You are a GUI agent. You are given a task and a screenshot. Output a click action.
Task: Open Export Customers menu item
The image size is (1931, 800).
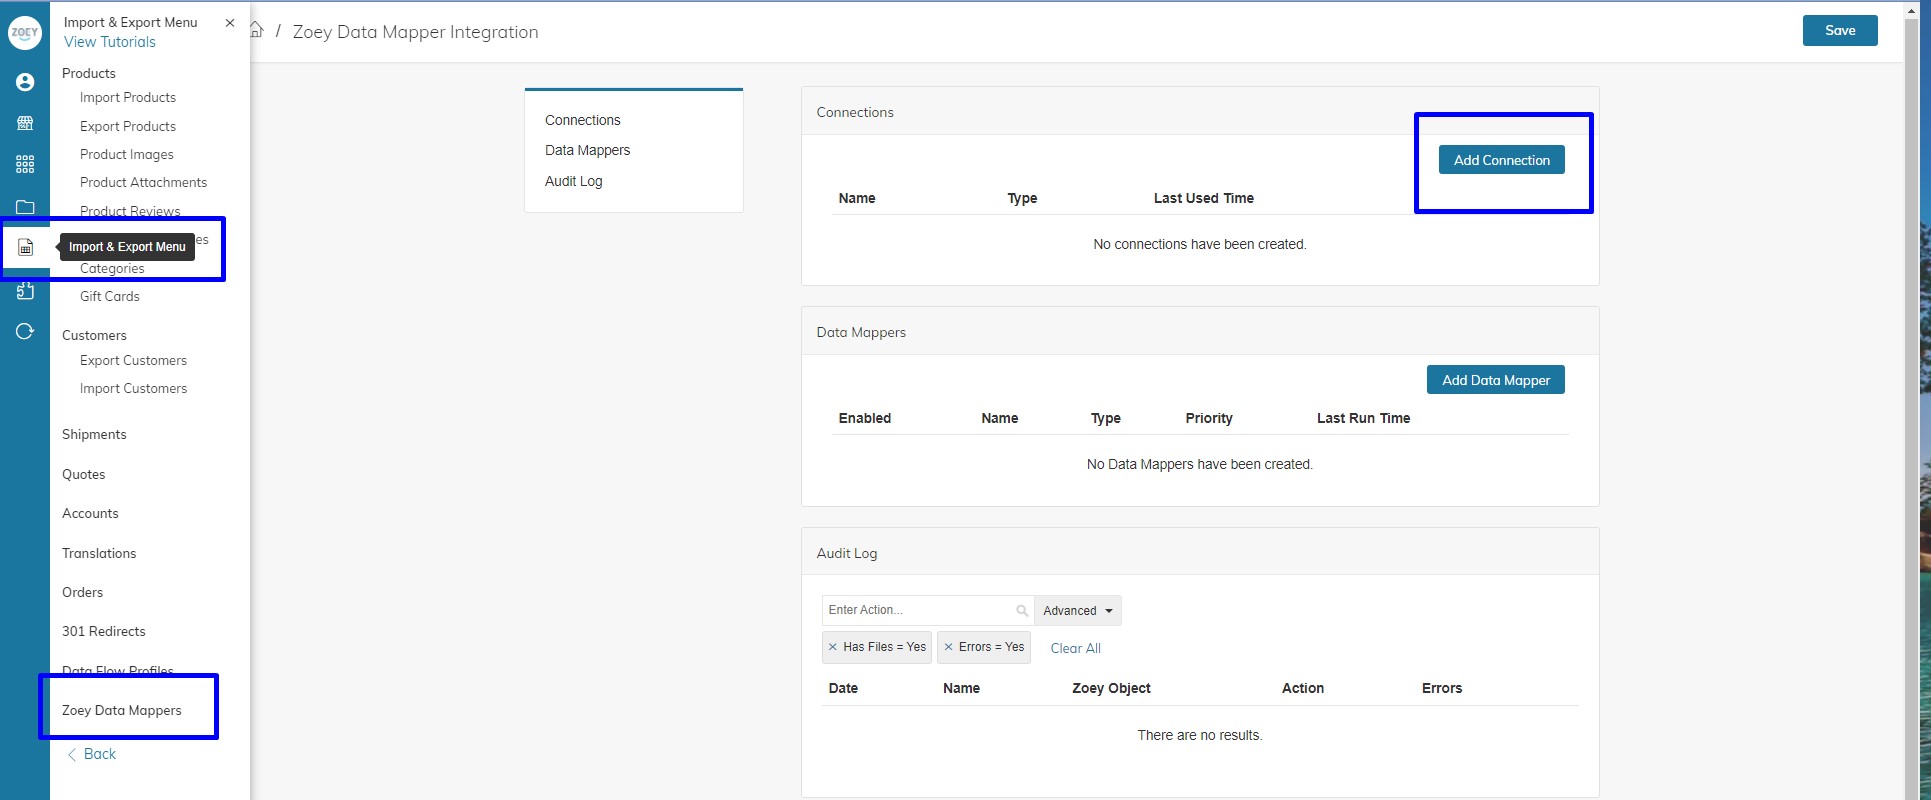pyautogui.click(x=134, y=360)
